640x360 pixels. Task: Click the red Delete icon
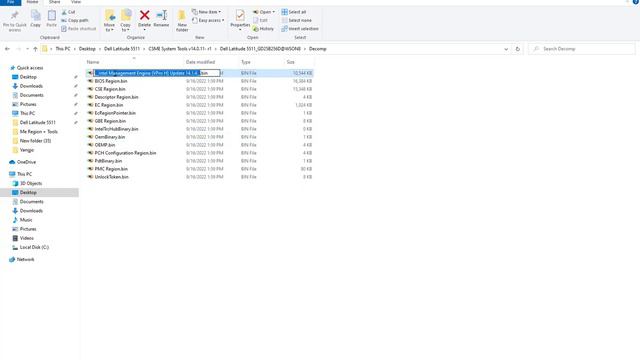[144, 16]
